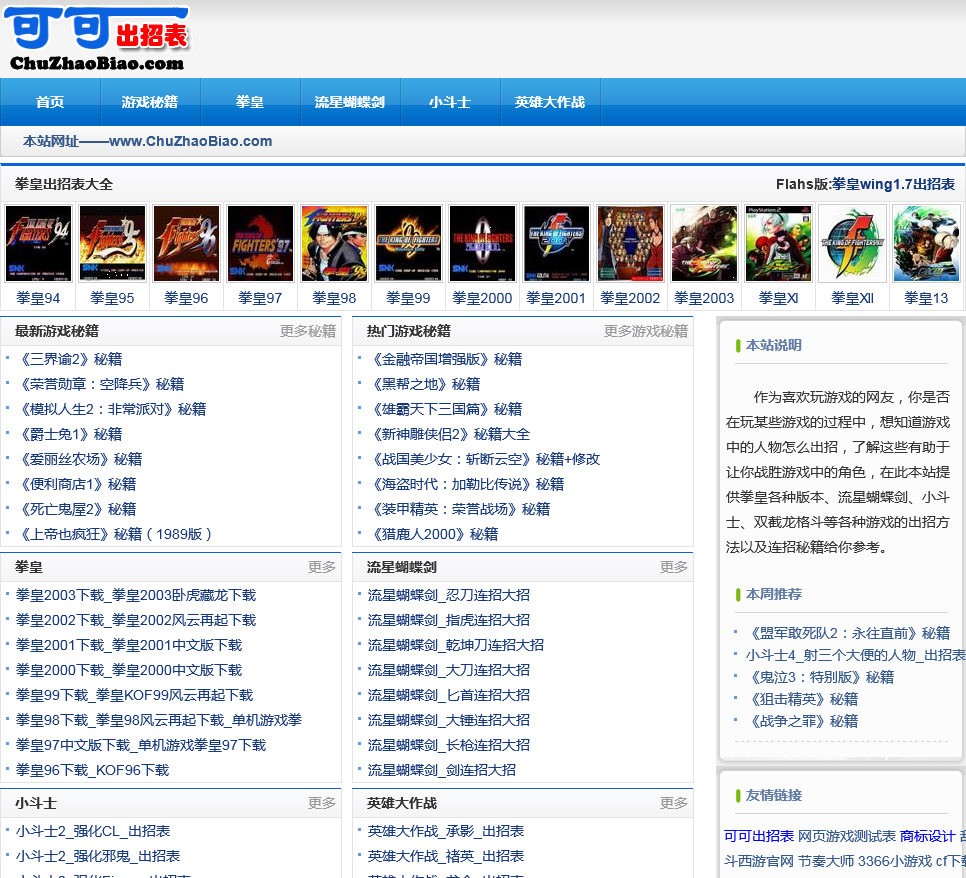Click the 可可出招表 site logo
This screenshot has height=878, width=966.
tap(97, 39)
